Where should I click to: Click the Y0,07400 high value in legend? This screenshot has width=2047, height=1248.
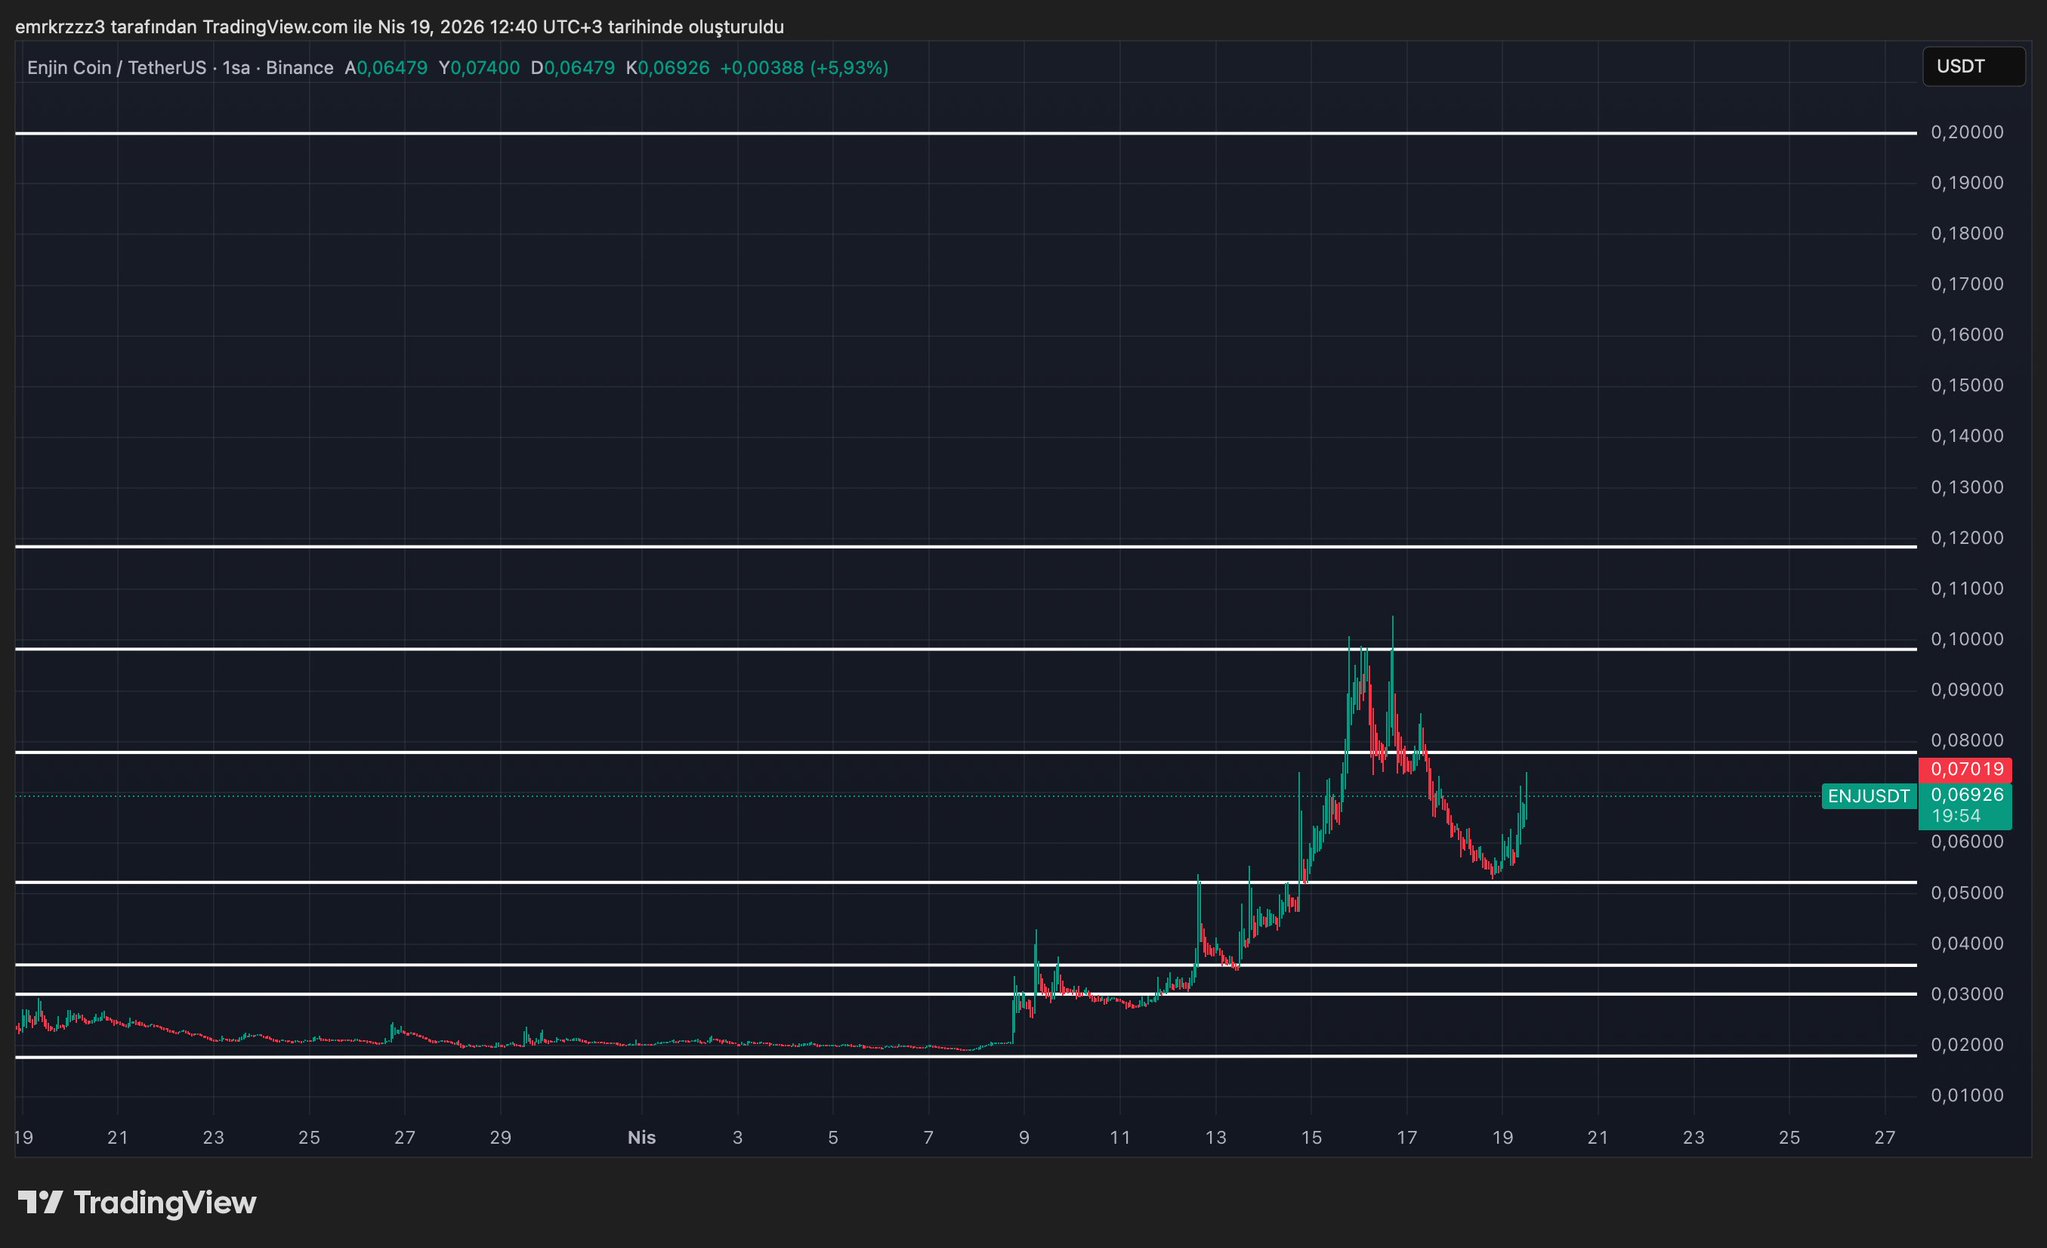(x=479, y=68)
